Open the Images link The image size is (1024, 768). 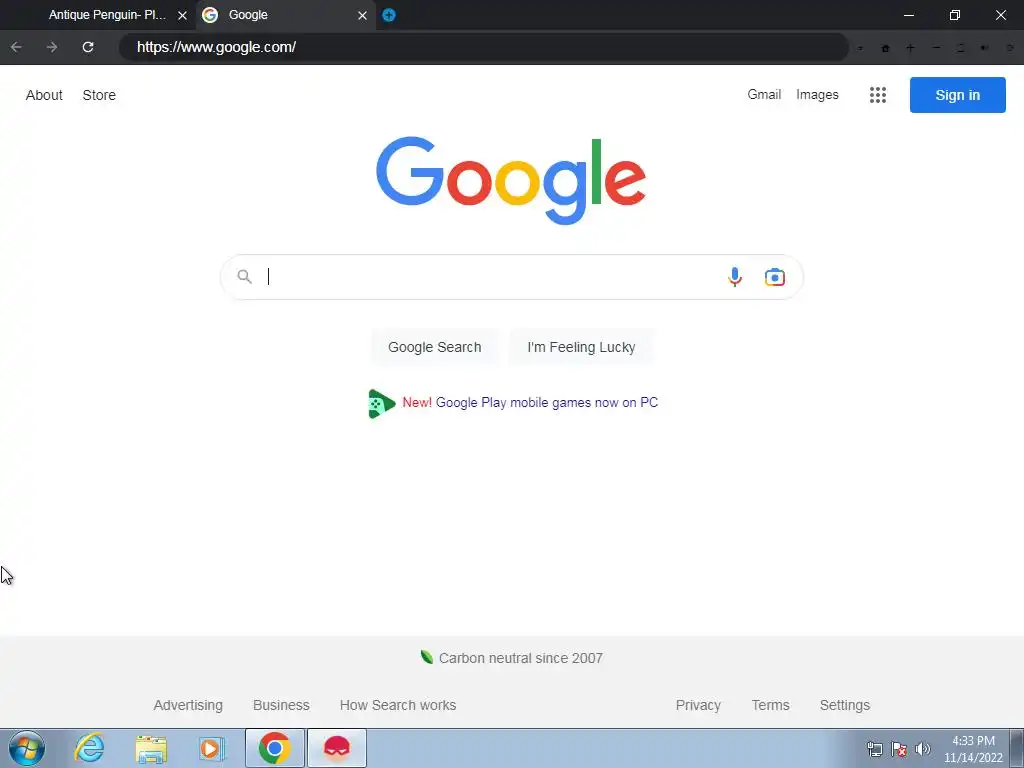[817, 95]
